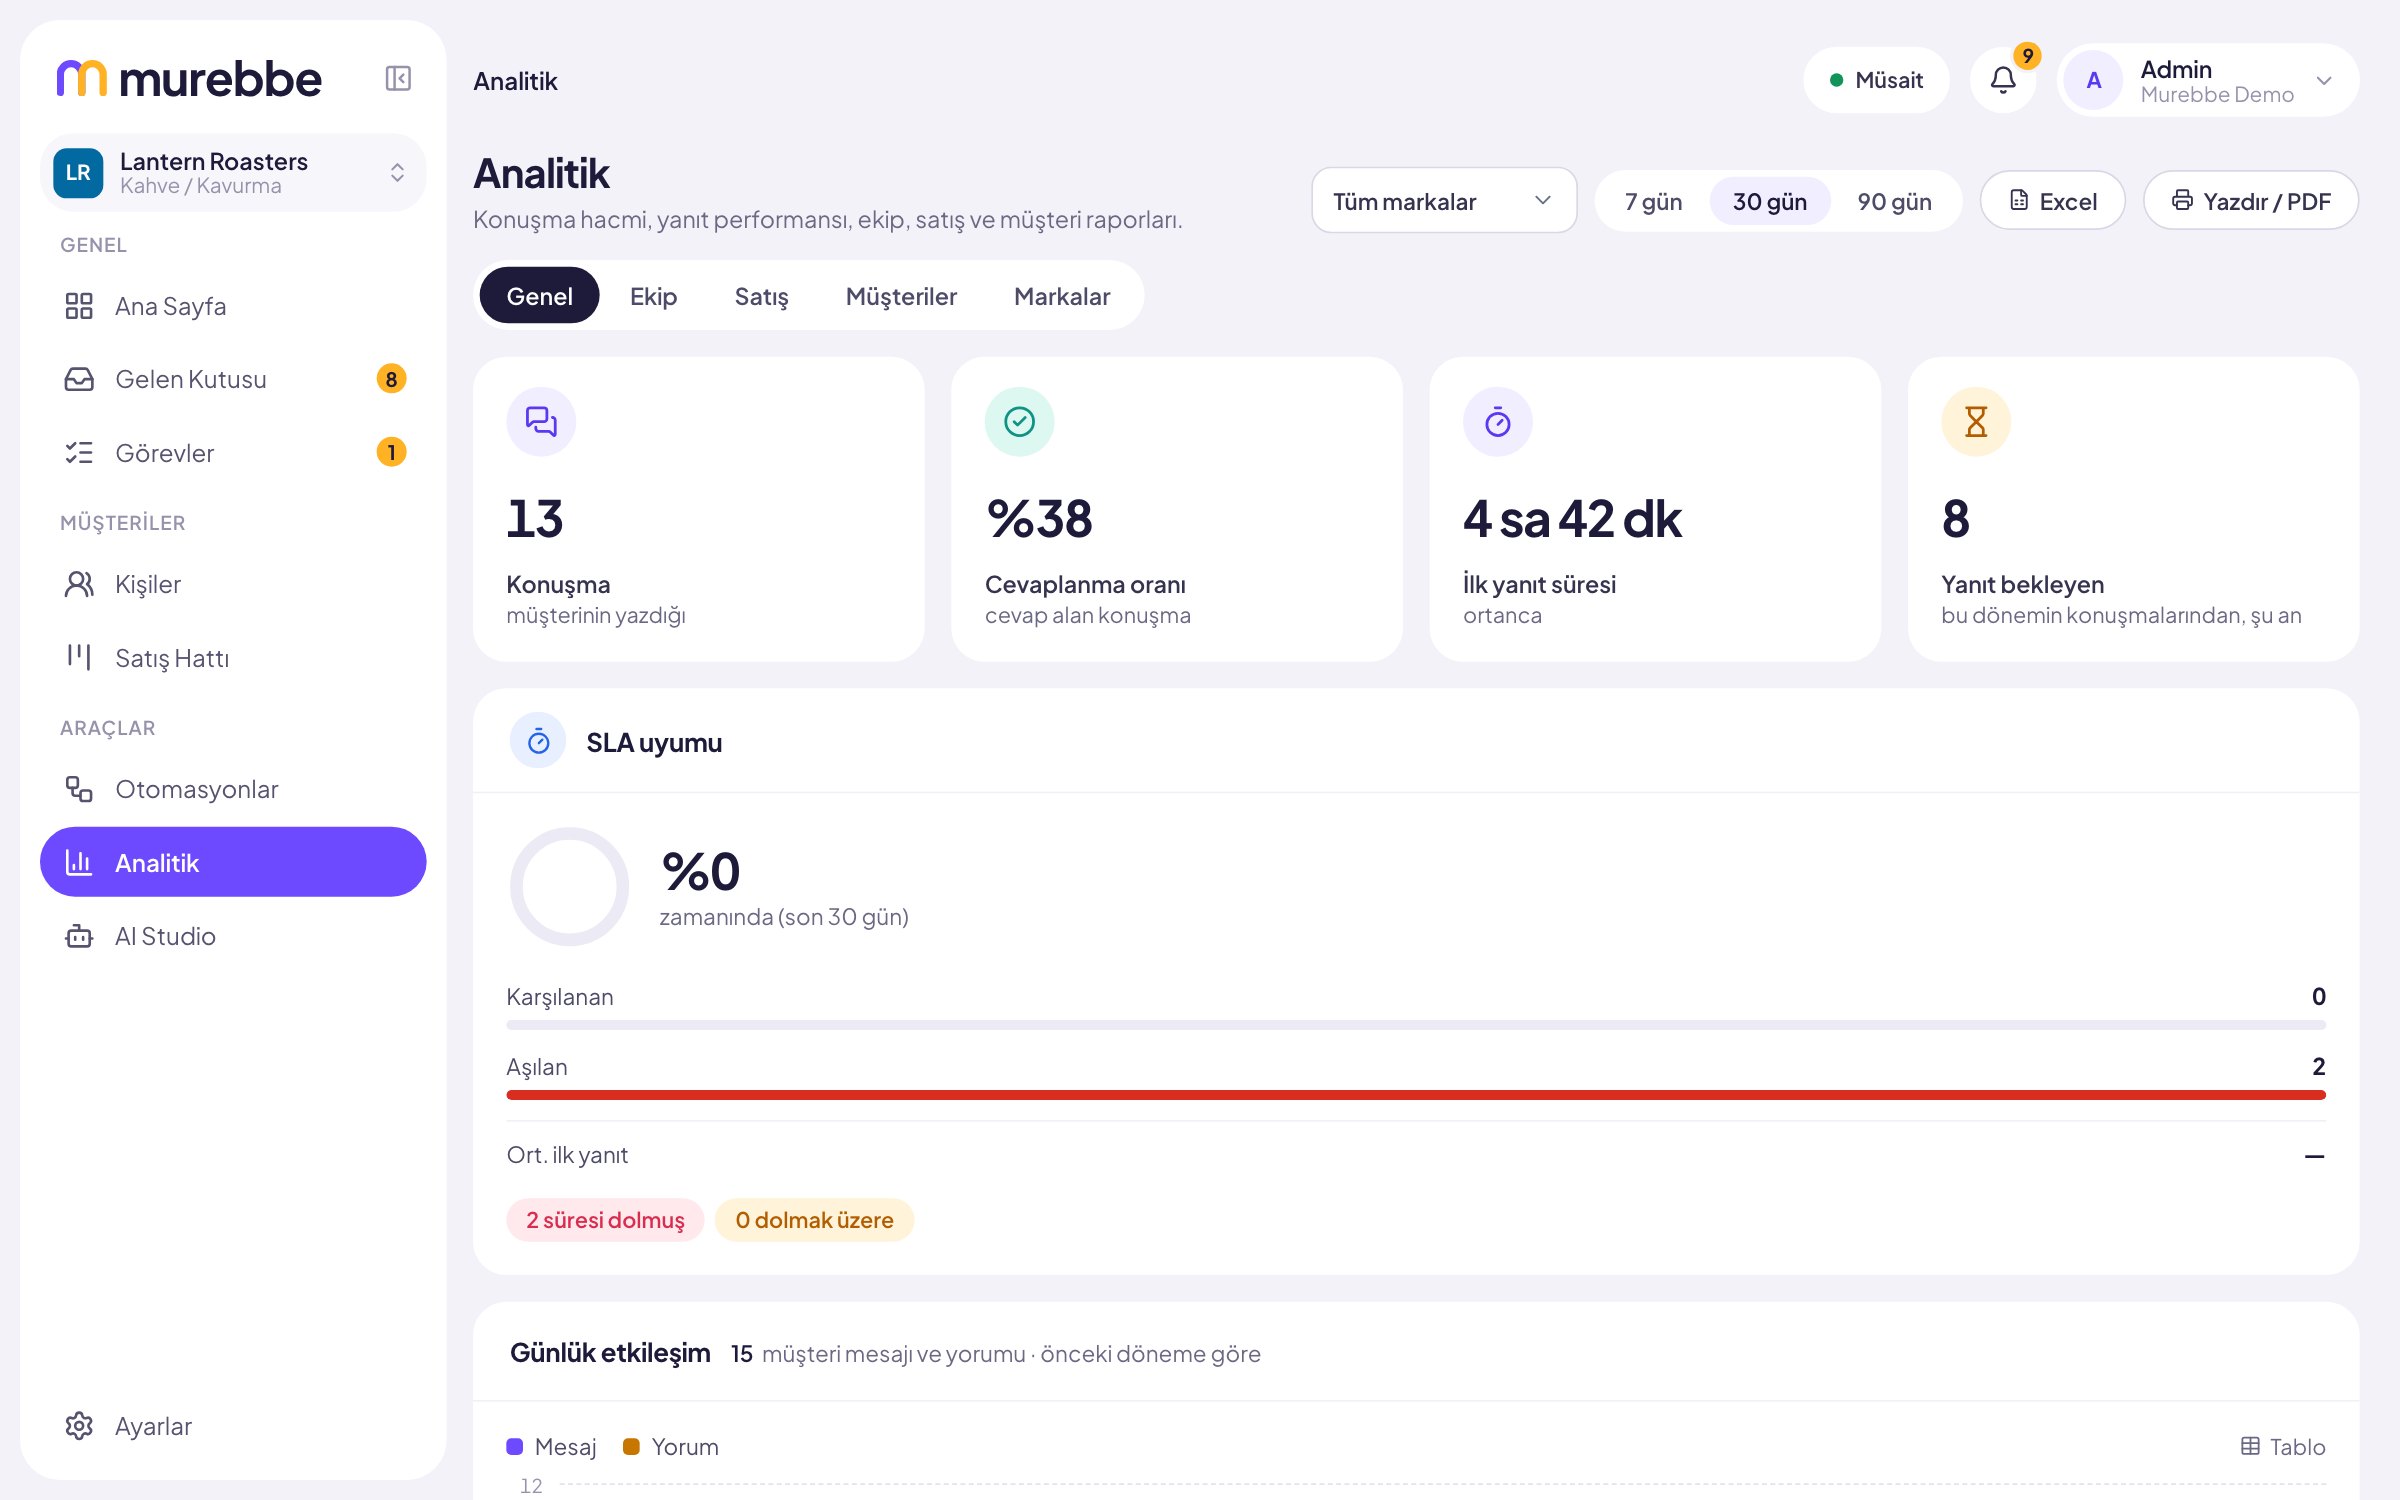Click the Gelen Kutusu badge 8
The width and height of the screenshot is (2400, 1500).
tap(391, 379)
